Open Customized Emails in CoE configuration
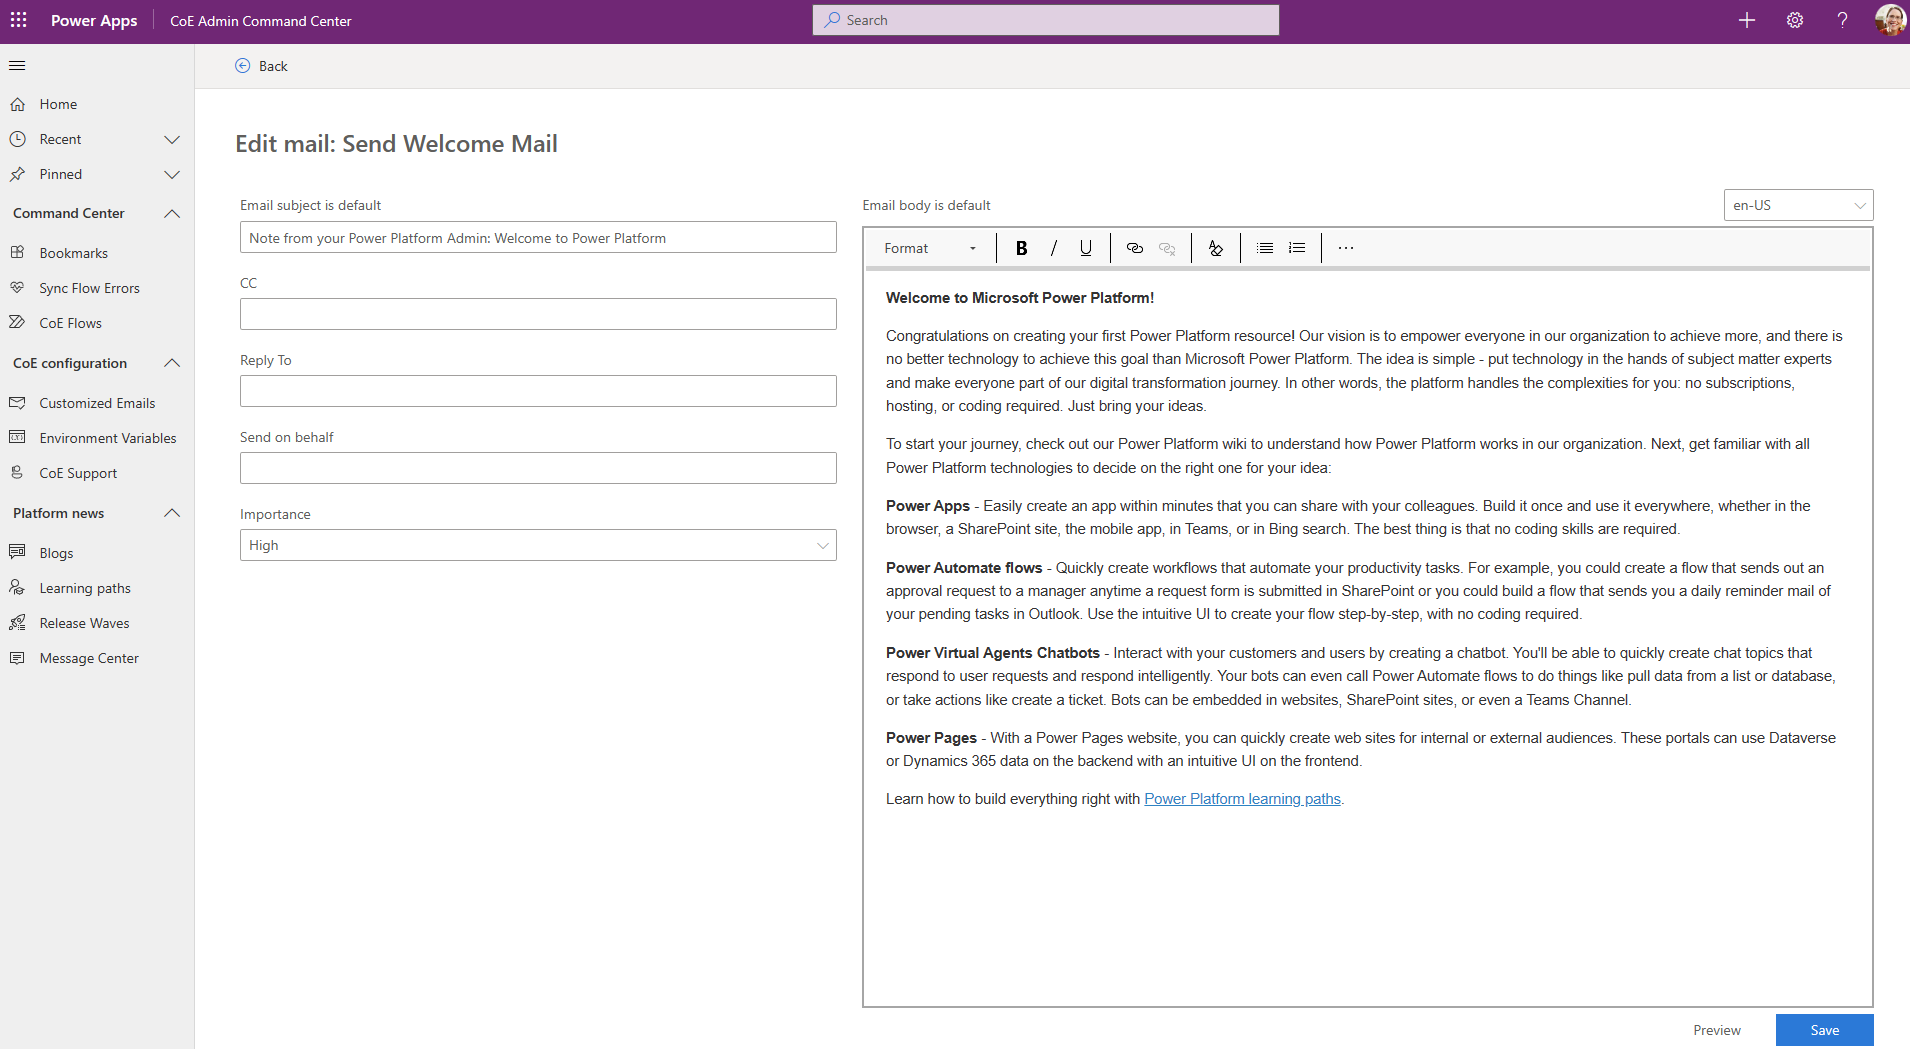The height and width of the screenshot is (1049, 1910). (97, 403)
